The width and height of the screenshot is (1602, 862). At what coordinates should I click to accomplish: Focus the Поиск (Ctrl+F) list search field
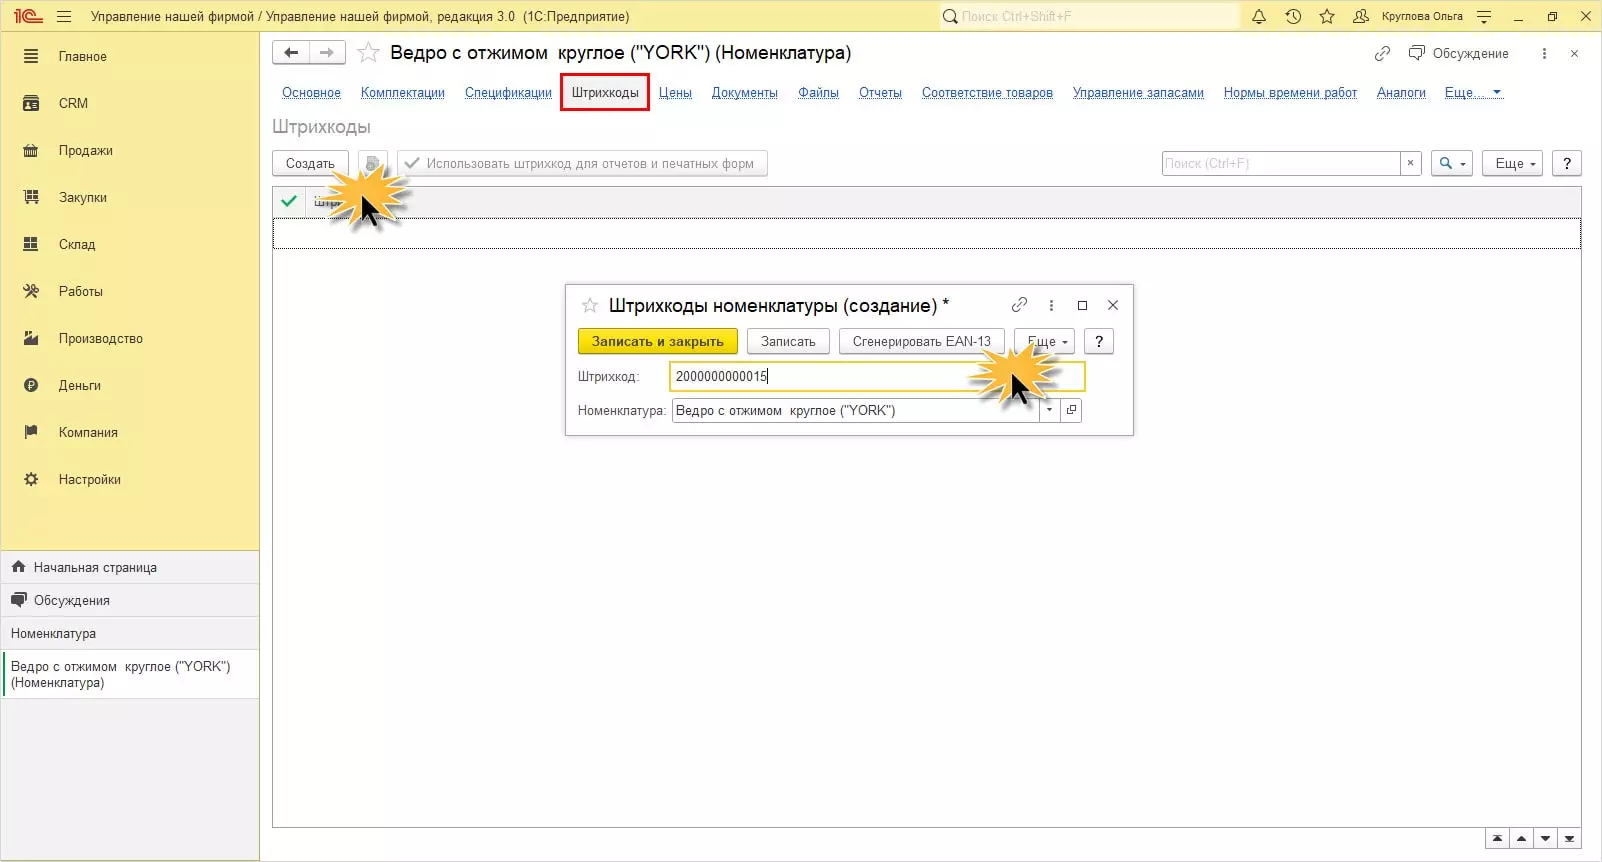pos(1281,164)
